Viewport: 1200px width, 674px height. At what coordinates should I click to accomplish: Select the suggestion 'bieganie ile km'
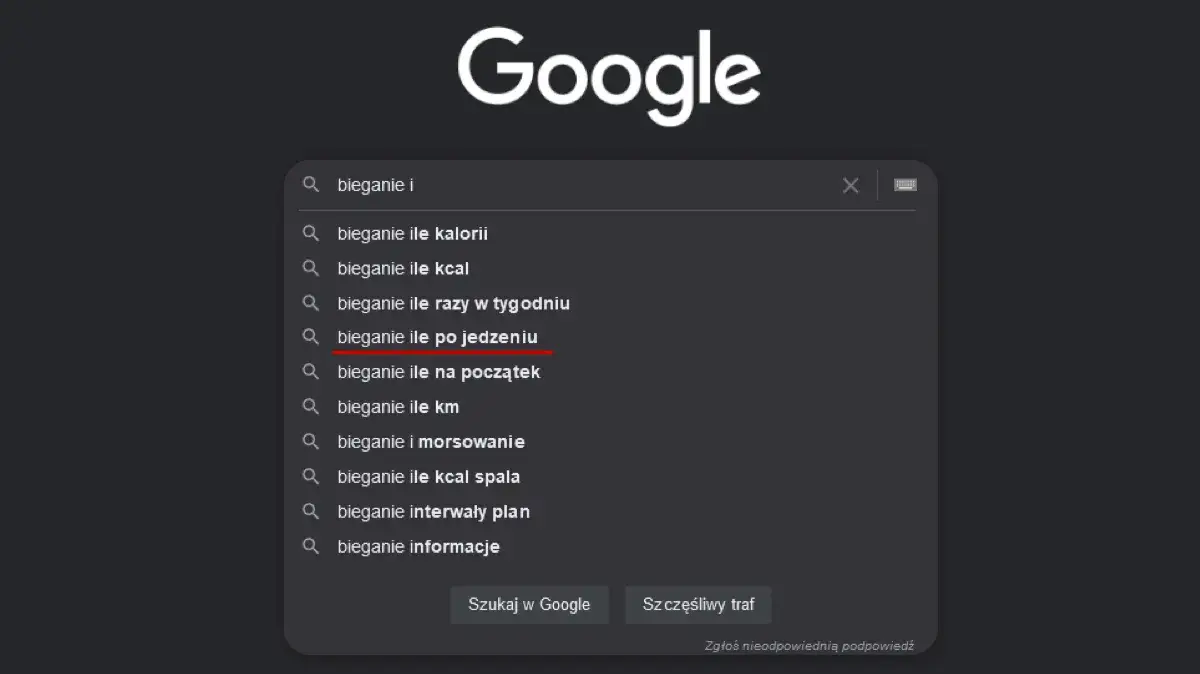tap(397, 406)
